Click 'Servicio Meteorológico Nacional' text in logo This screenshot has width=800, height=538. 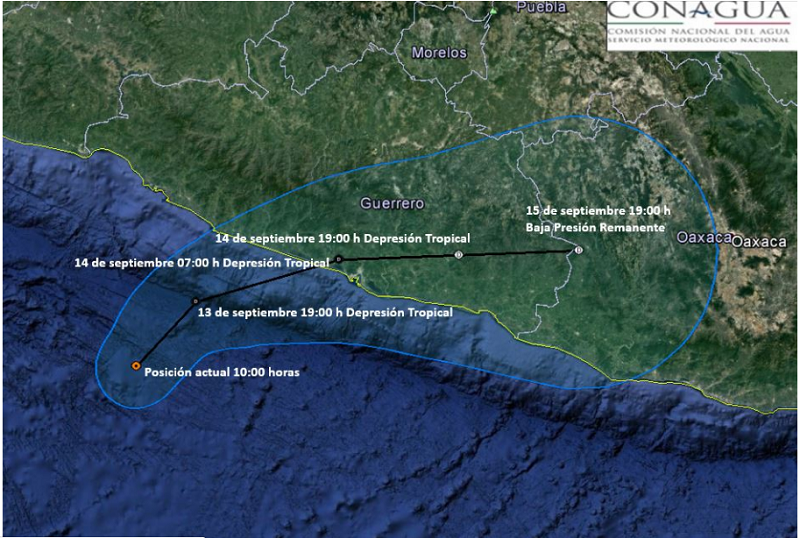[699, 40]
